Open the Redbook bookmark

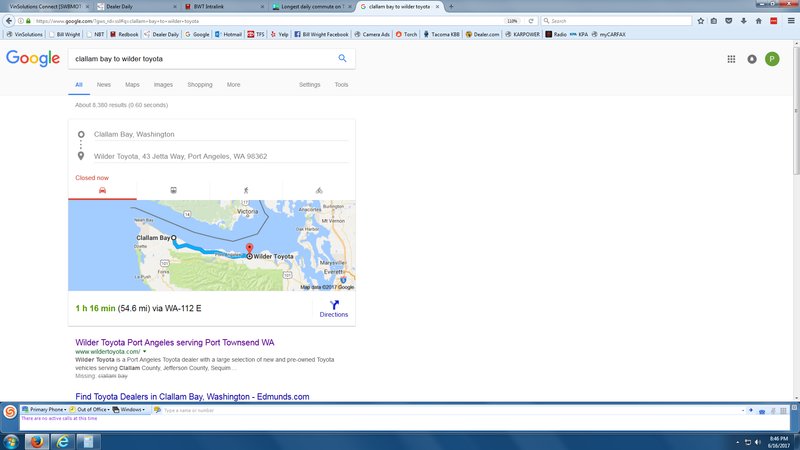tap(124, 34)
